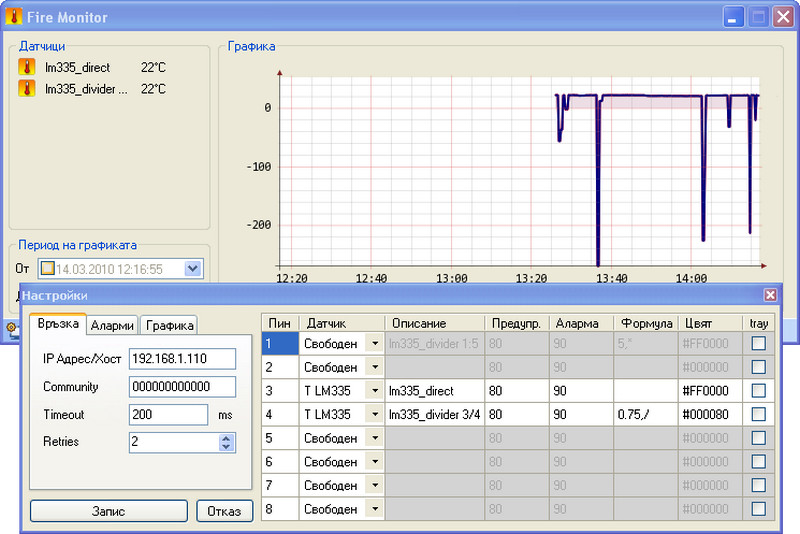The width and height of the screenshot is (800, 534).
Task: Expand the sensor dropdown for pin 4
Action: point(374,415)
